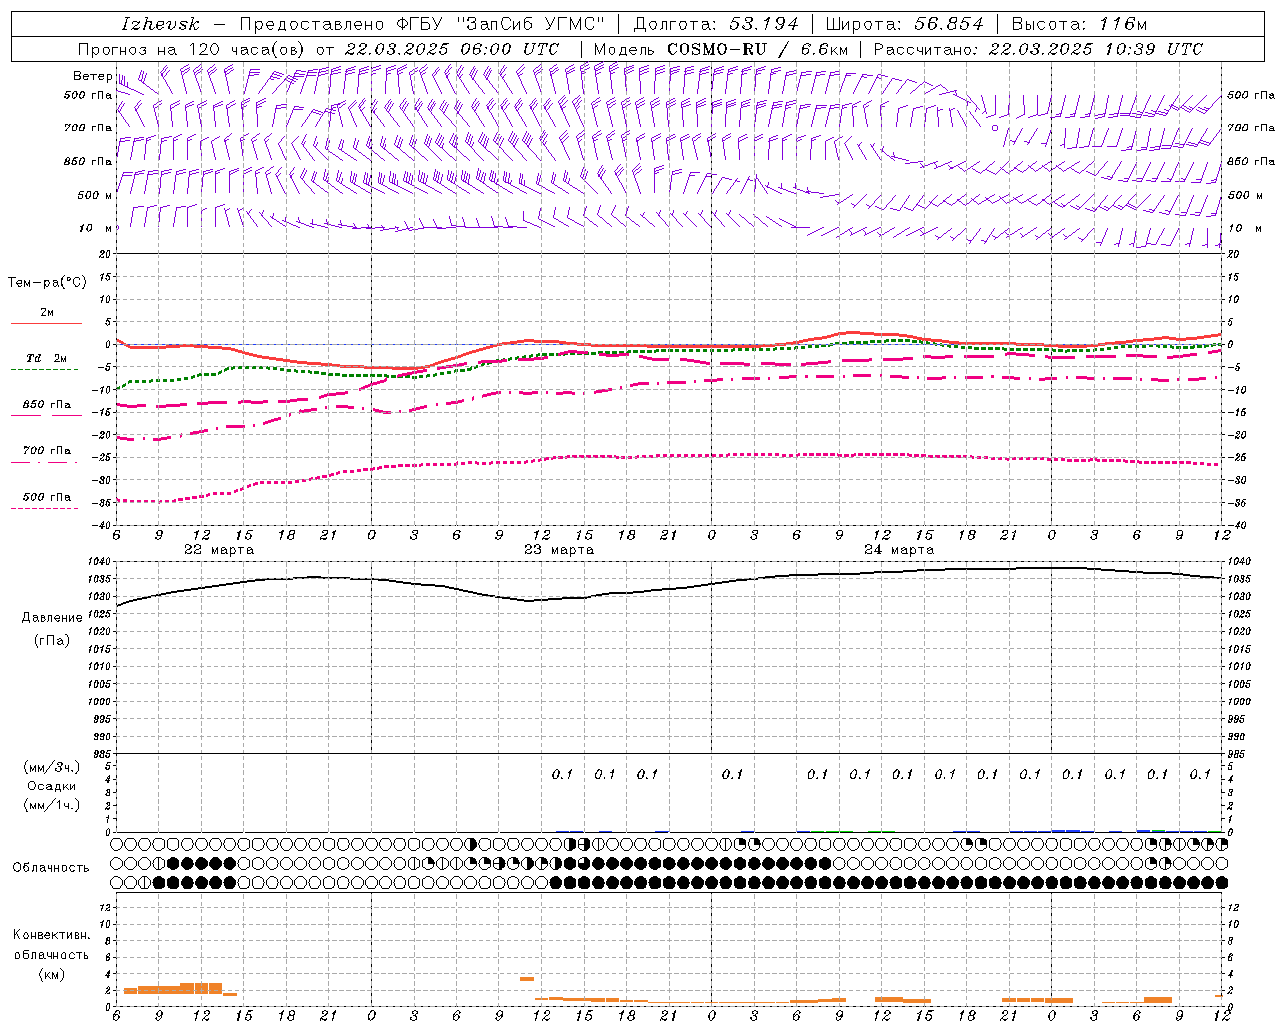
Task: Click the "Ветер" wind panel label
Action: point(92,76)
